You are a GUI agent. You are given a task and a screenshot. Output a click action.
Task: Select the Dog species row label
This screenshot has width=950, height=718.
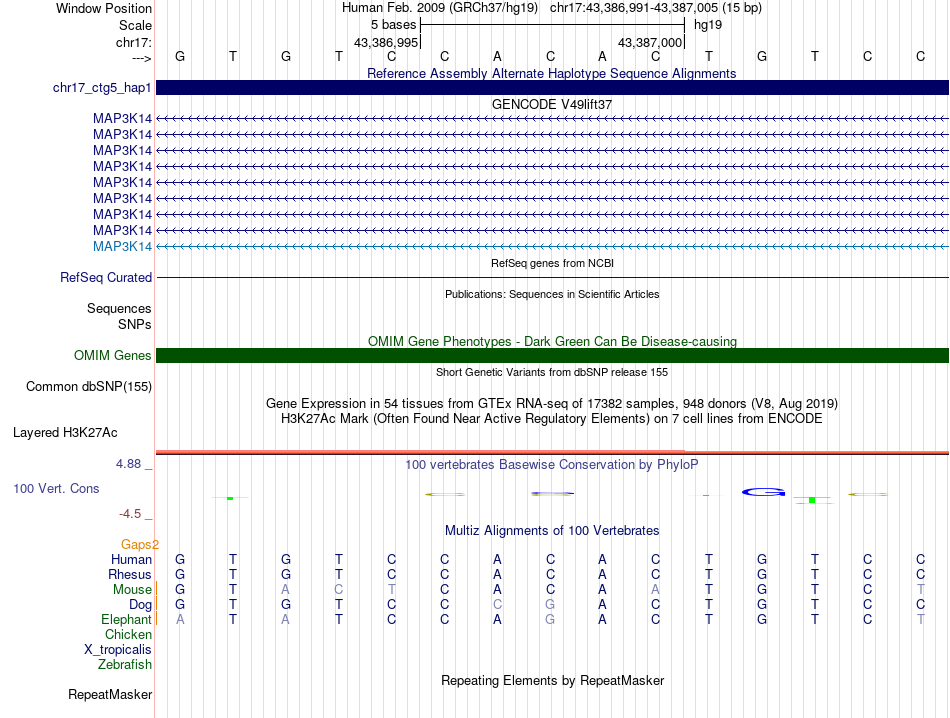[141, 605]
